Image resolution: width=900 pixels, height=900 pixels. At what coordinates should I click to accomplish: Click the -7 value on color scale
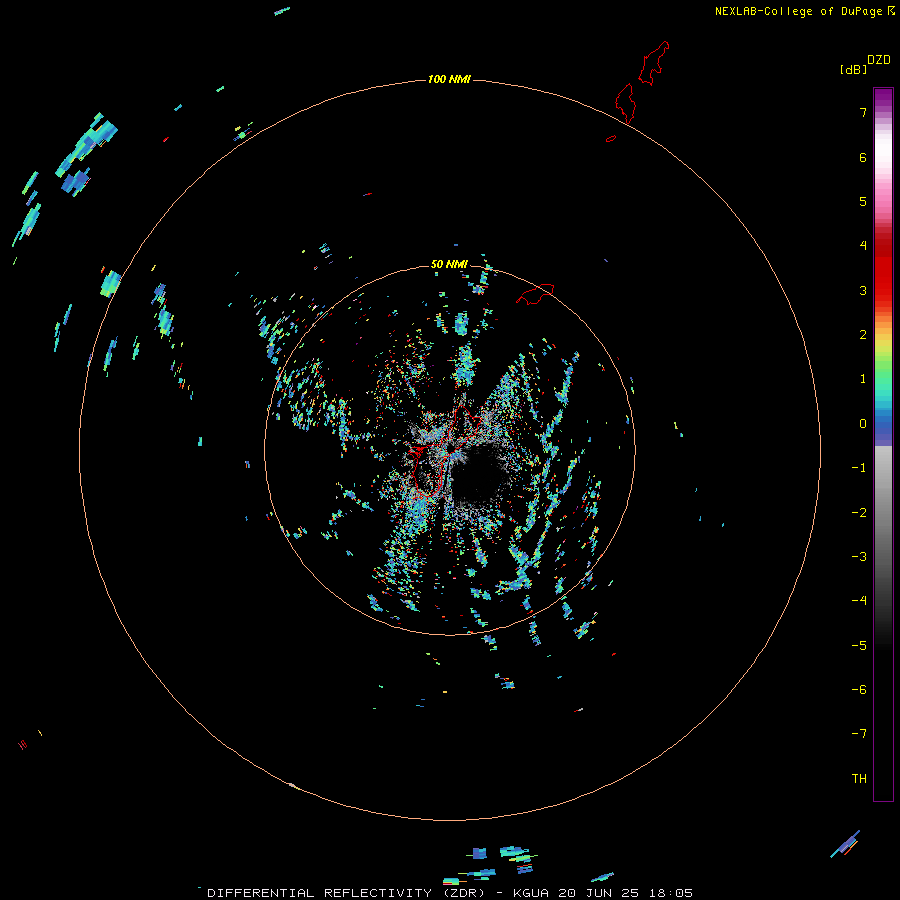(x=859, y=734)
